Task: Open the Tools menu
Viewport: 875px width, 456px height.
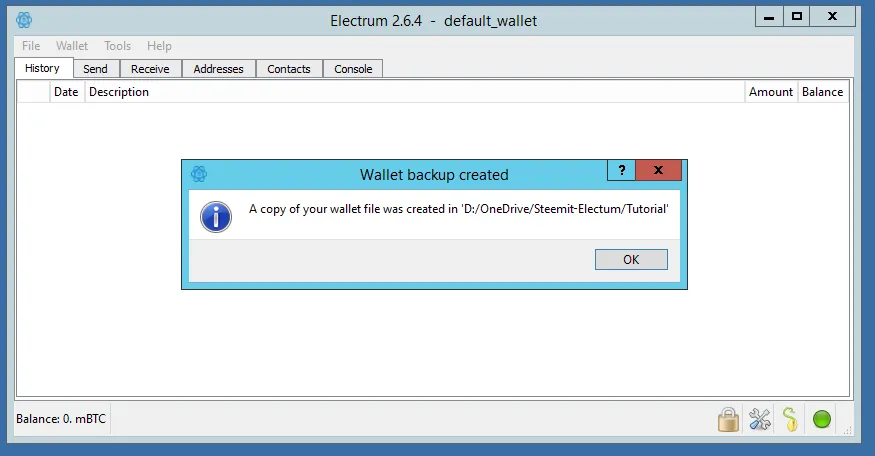Action: pos(117,46)
